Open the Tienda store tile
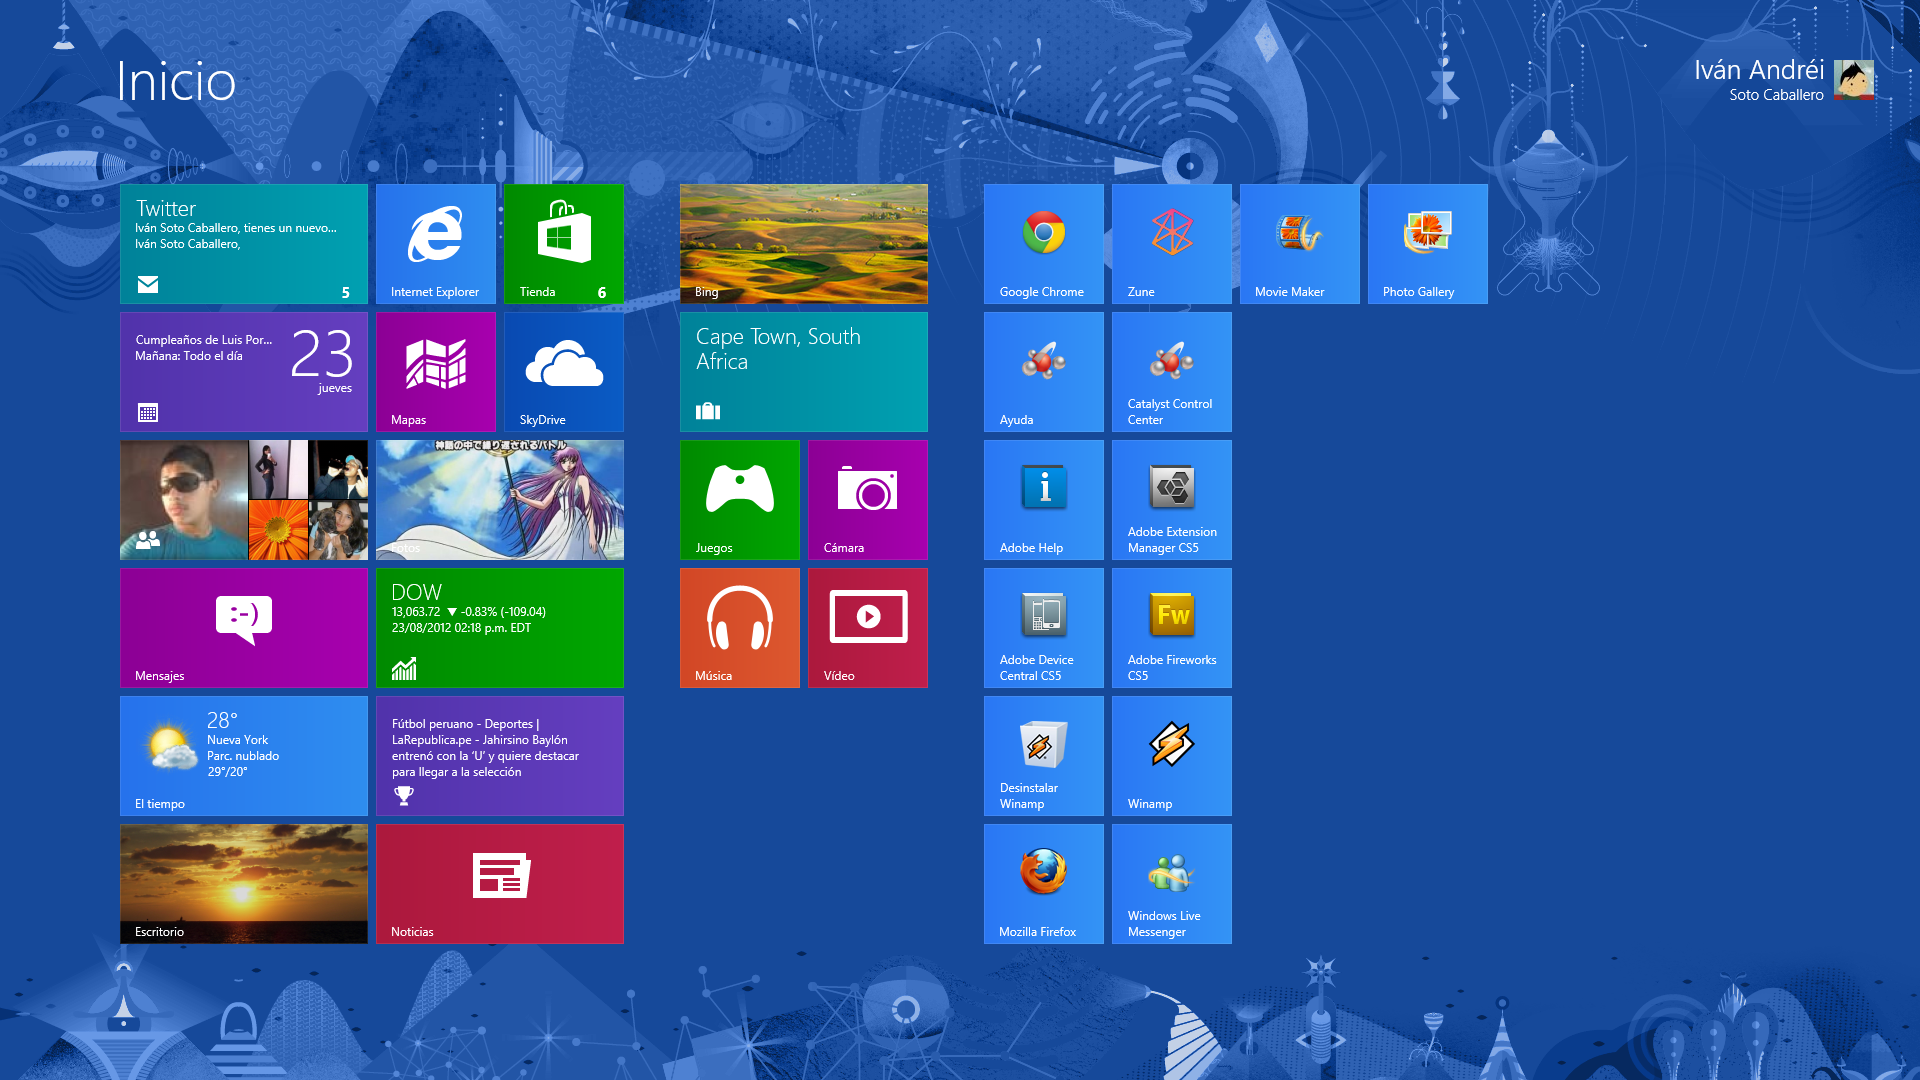 pyautogui.click(x=564, y=244)
